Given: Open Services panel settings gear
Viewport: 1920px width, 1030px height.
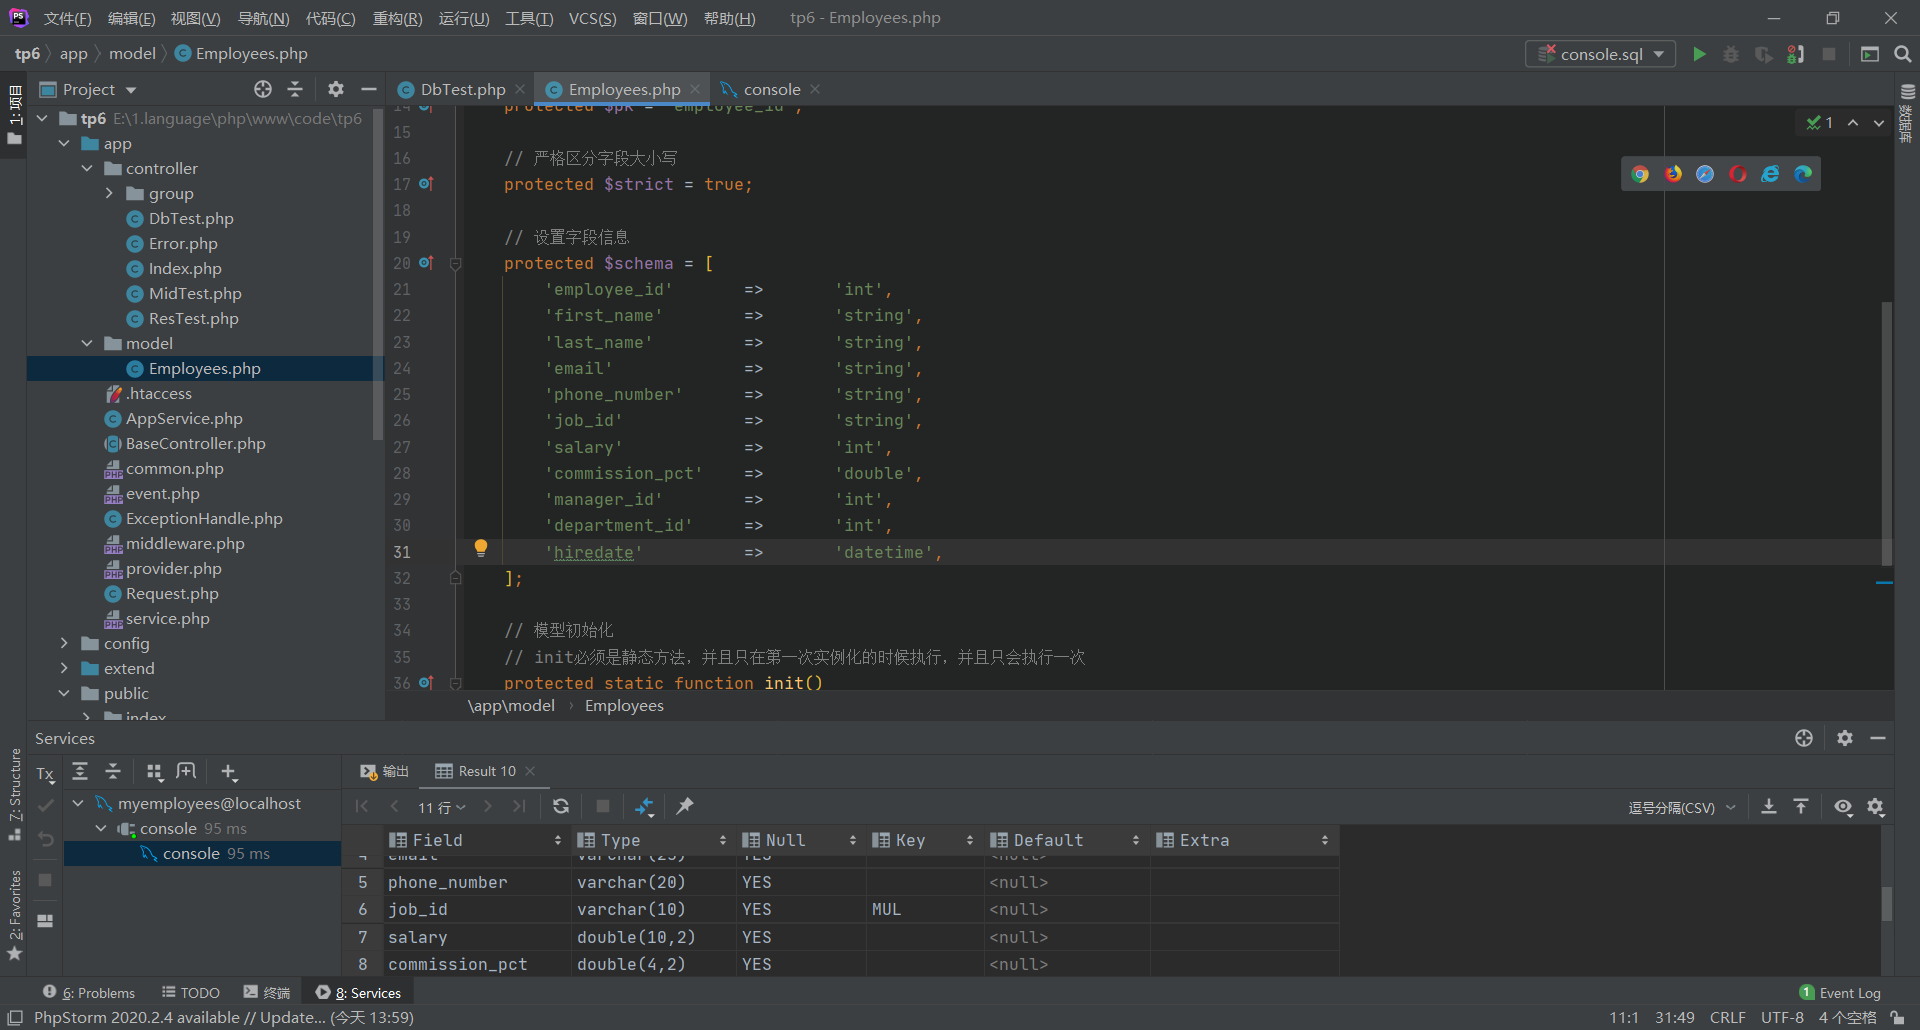Looking at the screenshot, I should 1845,738.
